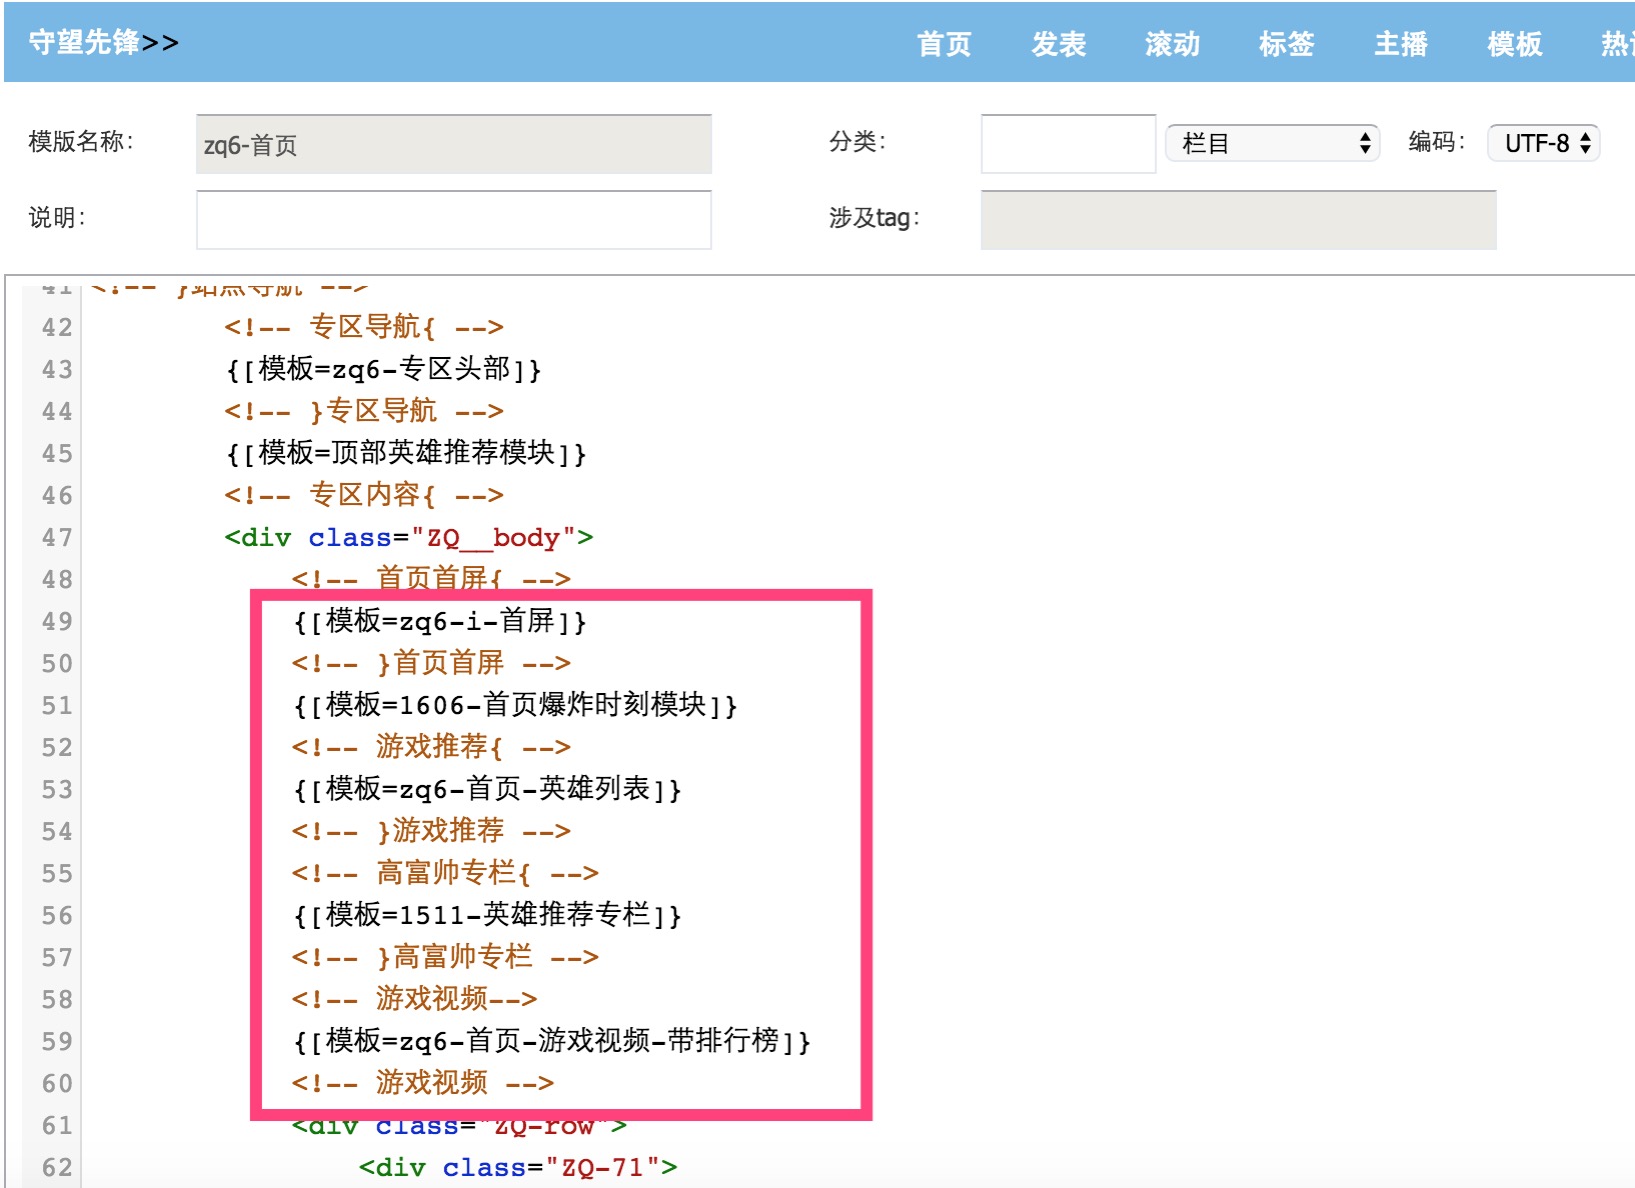Viewport: 1635px width, 1188px height.
Task: Open the 守望先锋>> site title link
Action: (103, 42)
